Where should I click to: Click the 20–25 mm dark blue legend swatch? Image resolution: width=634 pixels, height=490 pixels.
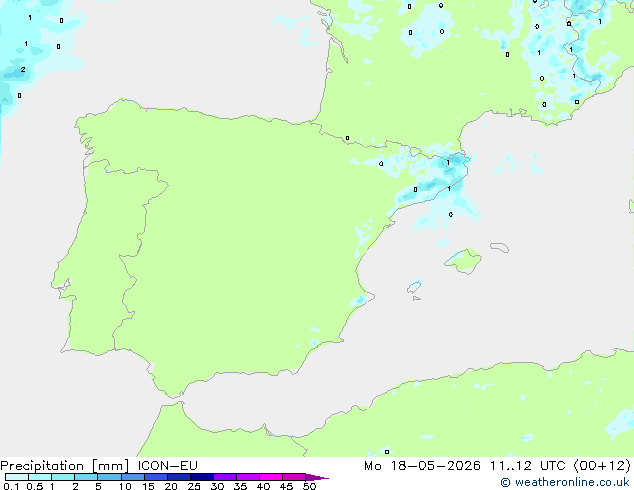(x=179, y=477)
